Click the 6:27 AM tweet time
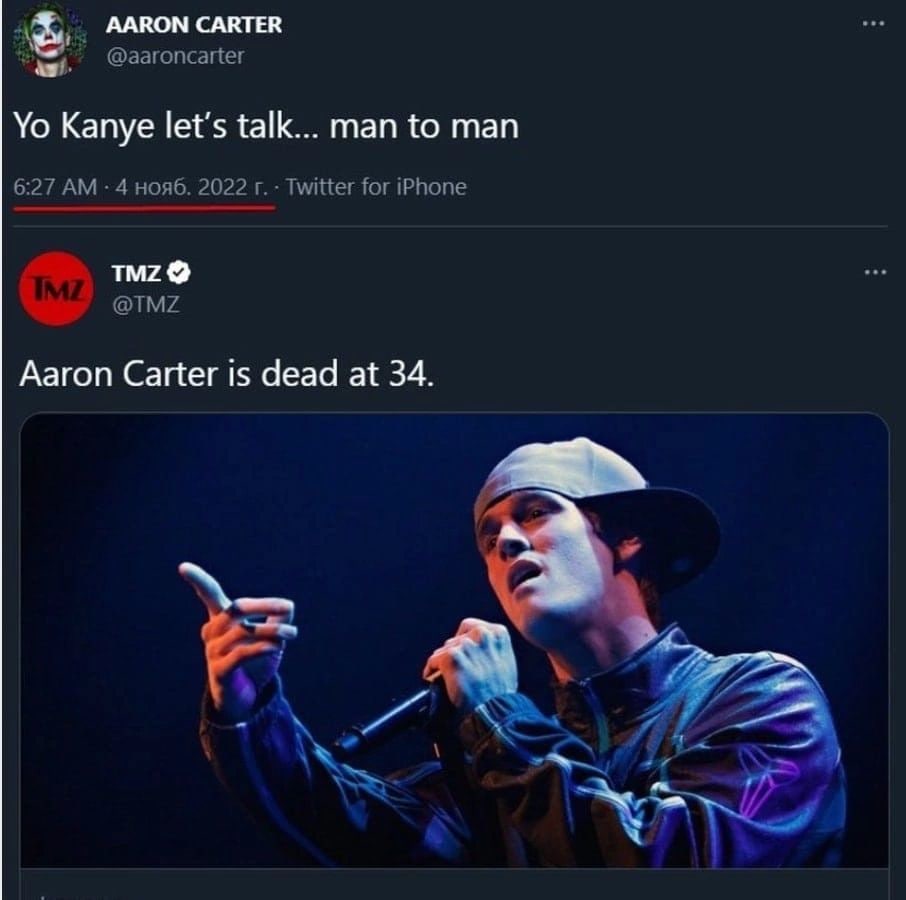 click(55, 186)
